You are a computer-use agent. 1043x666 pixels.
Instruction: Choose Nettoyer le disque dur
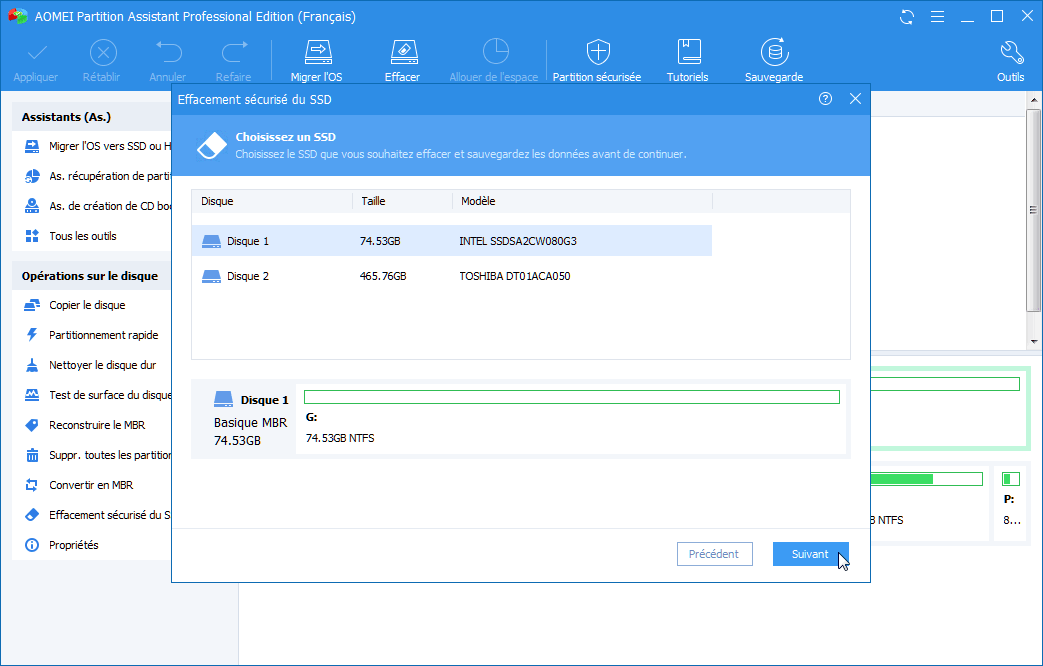click(x=90, y=365)
